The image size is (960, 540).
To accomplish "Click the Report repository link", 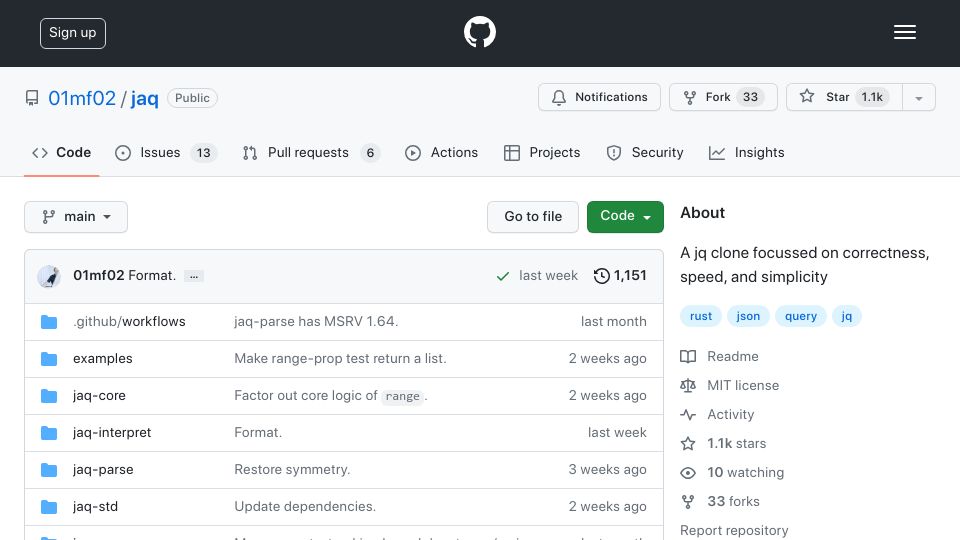I will tap(734, 530).
